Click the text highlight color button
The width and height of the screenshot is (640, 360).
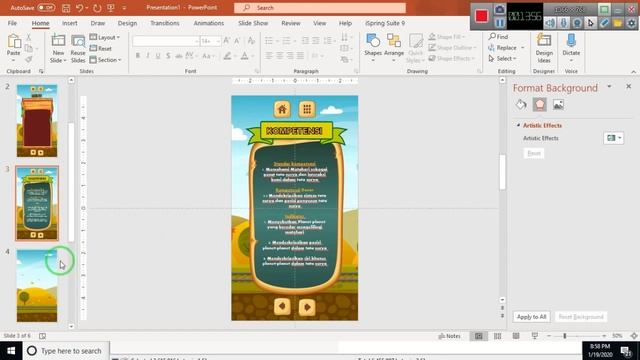[x=227, y=56]
